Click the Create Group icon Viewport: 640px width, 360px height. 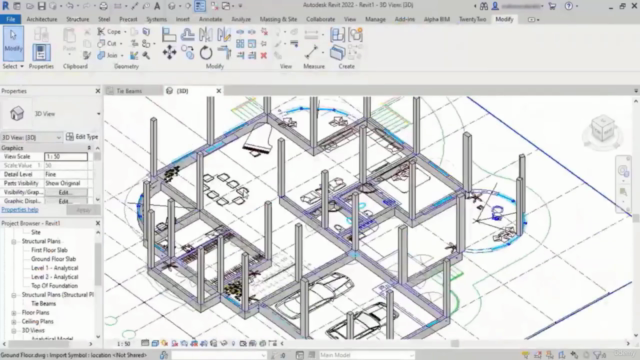point(356,35)
